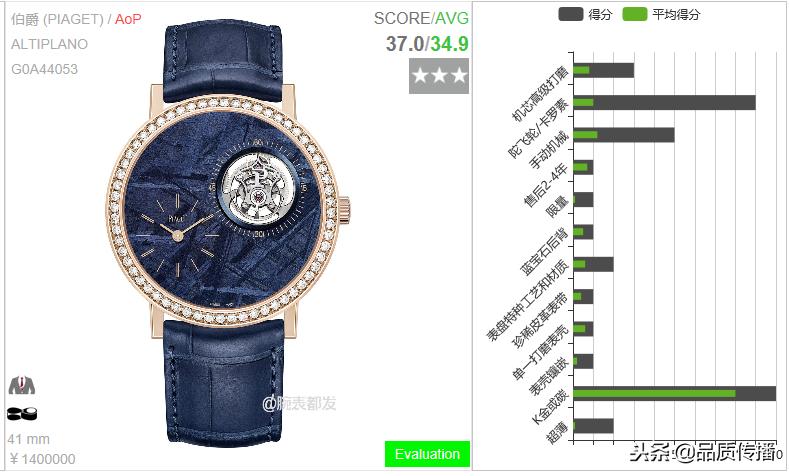Screen dimensions: 789x476
Task: Select the ALTIPLANO collection label
Action: (x=49, y=44)
